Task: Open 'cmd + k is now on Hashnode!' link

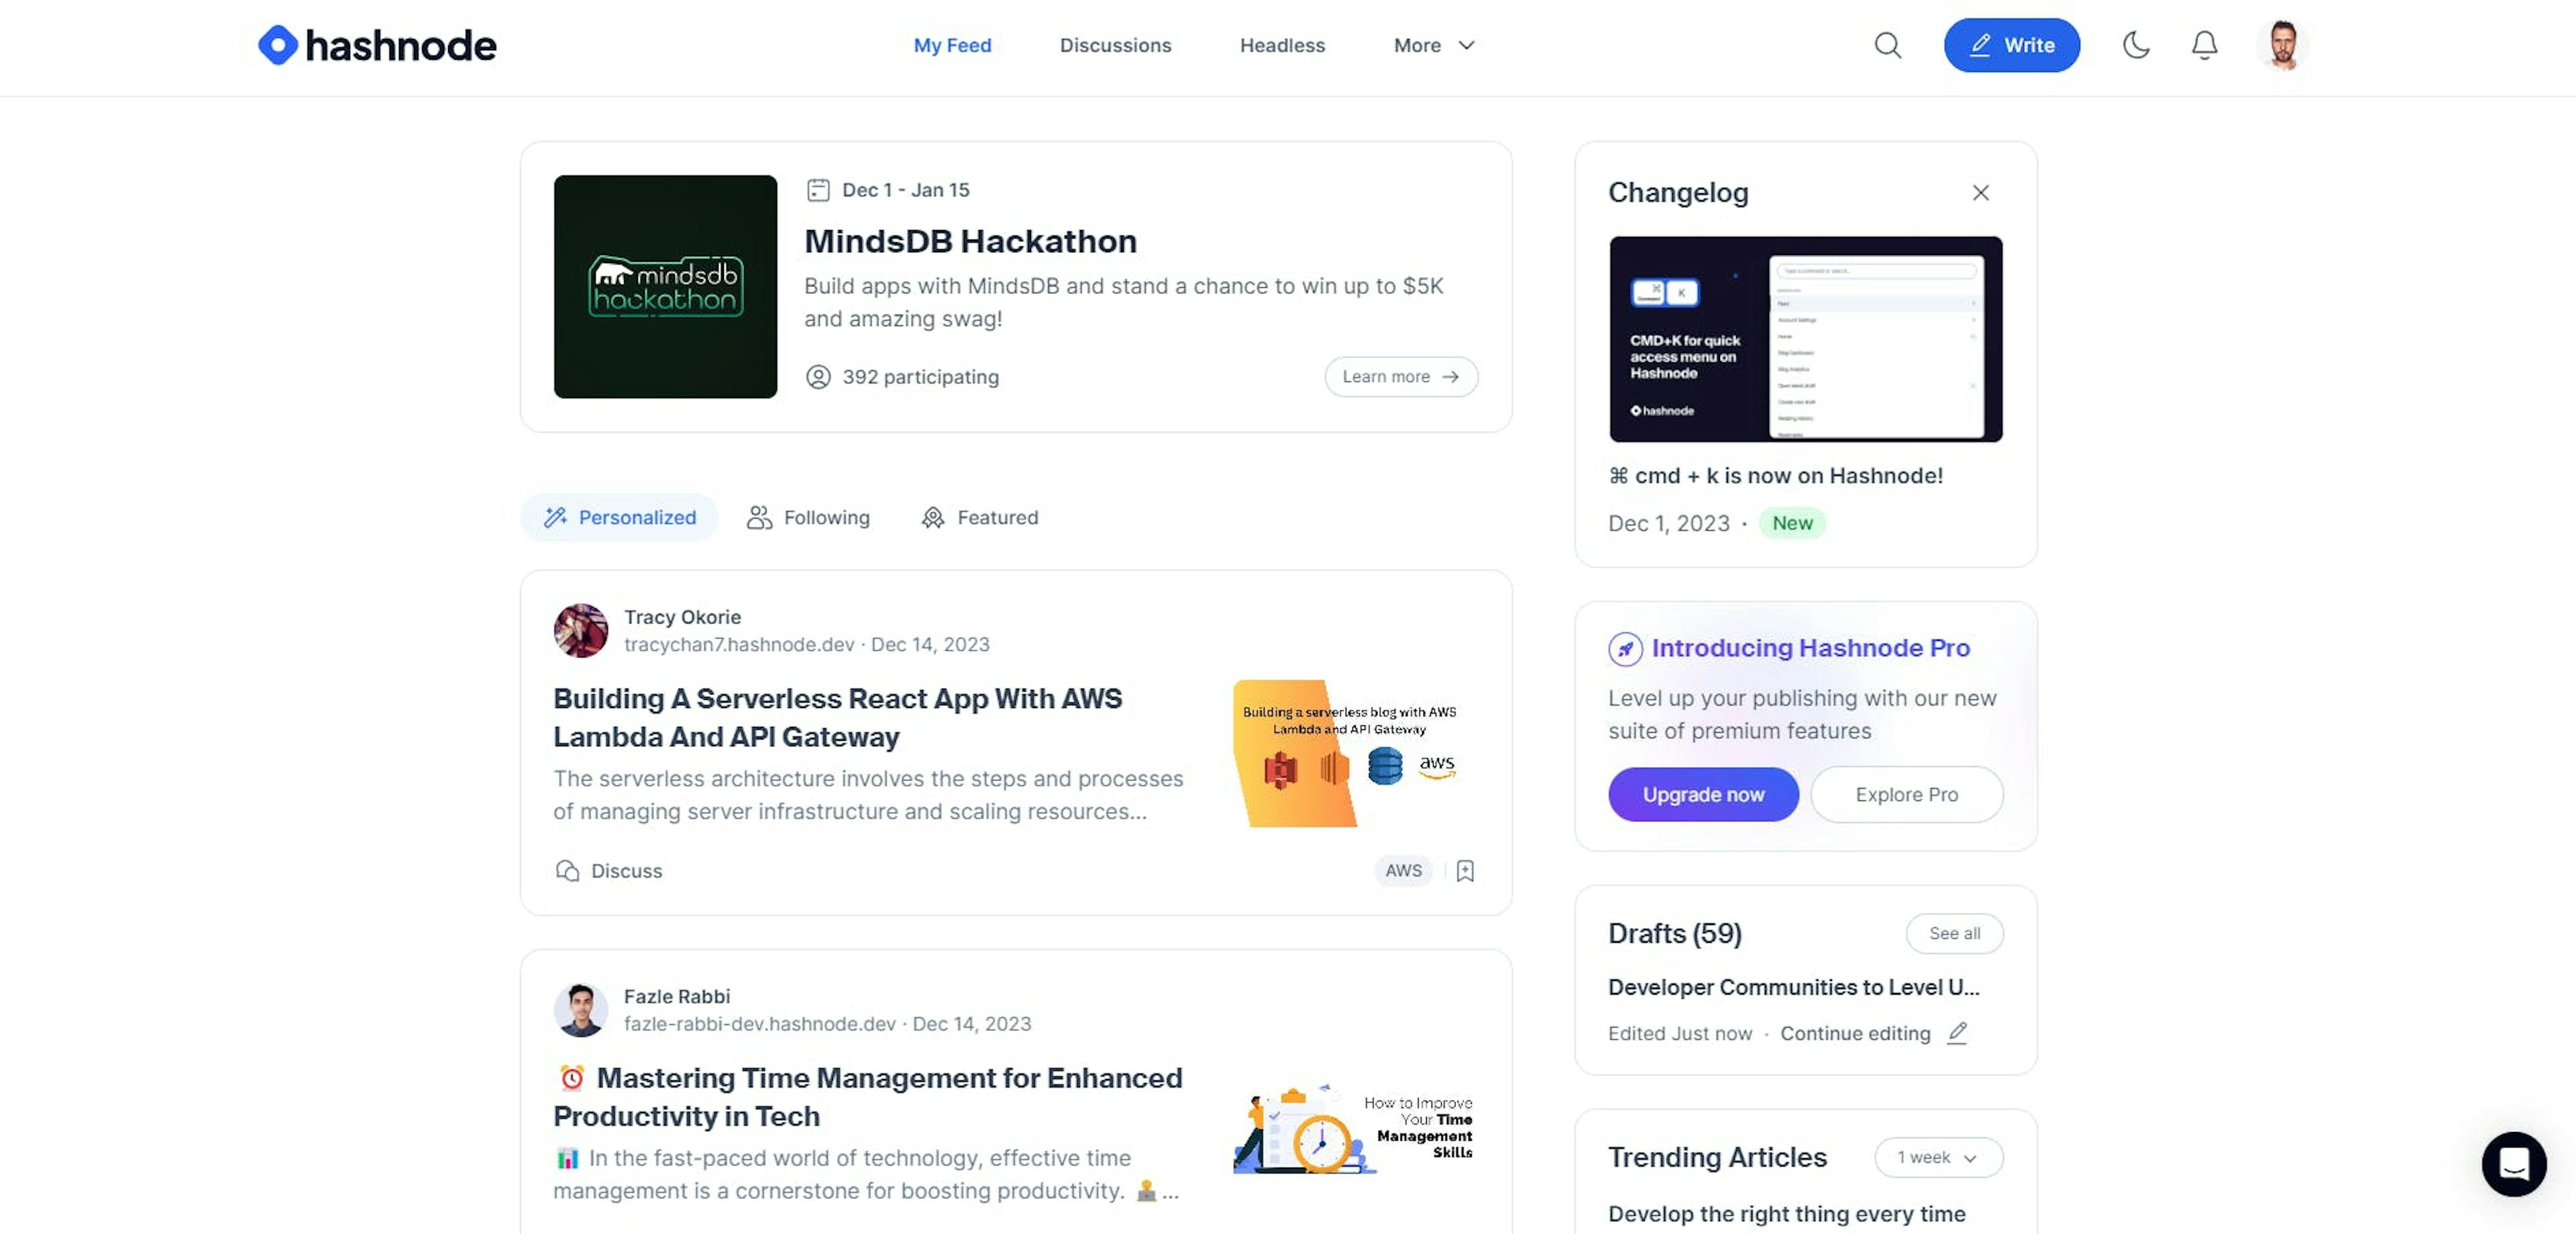Action: pyautogui.click(x=1775, y=476)
